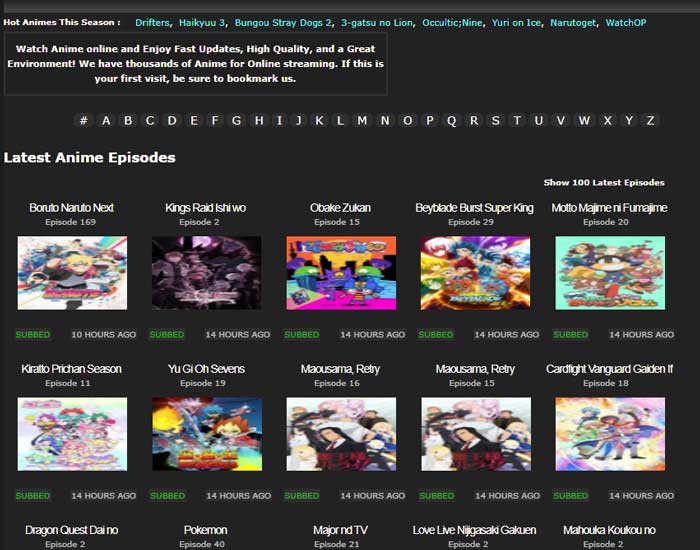Image resolution: width=700 pixels, height=550 pixels.
Task: Open the Yuri on Ice link
Action: [x=516, y=23]
